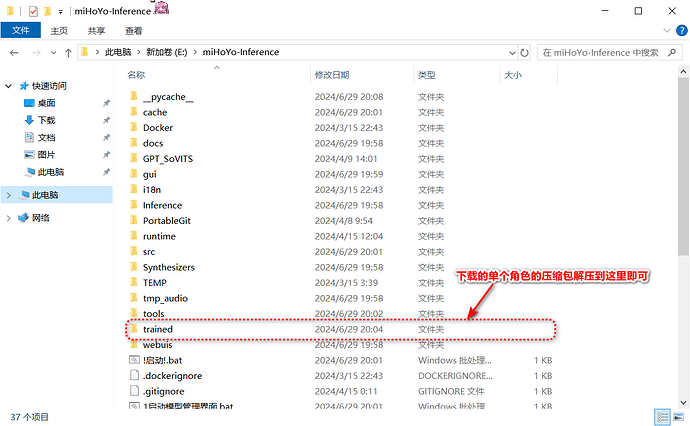Select the .dockerignore file icon

(x=134, y=375)
